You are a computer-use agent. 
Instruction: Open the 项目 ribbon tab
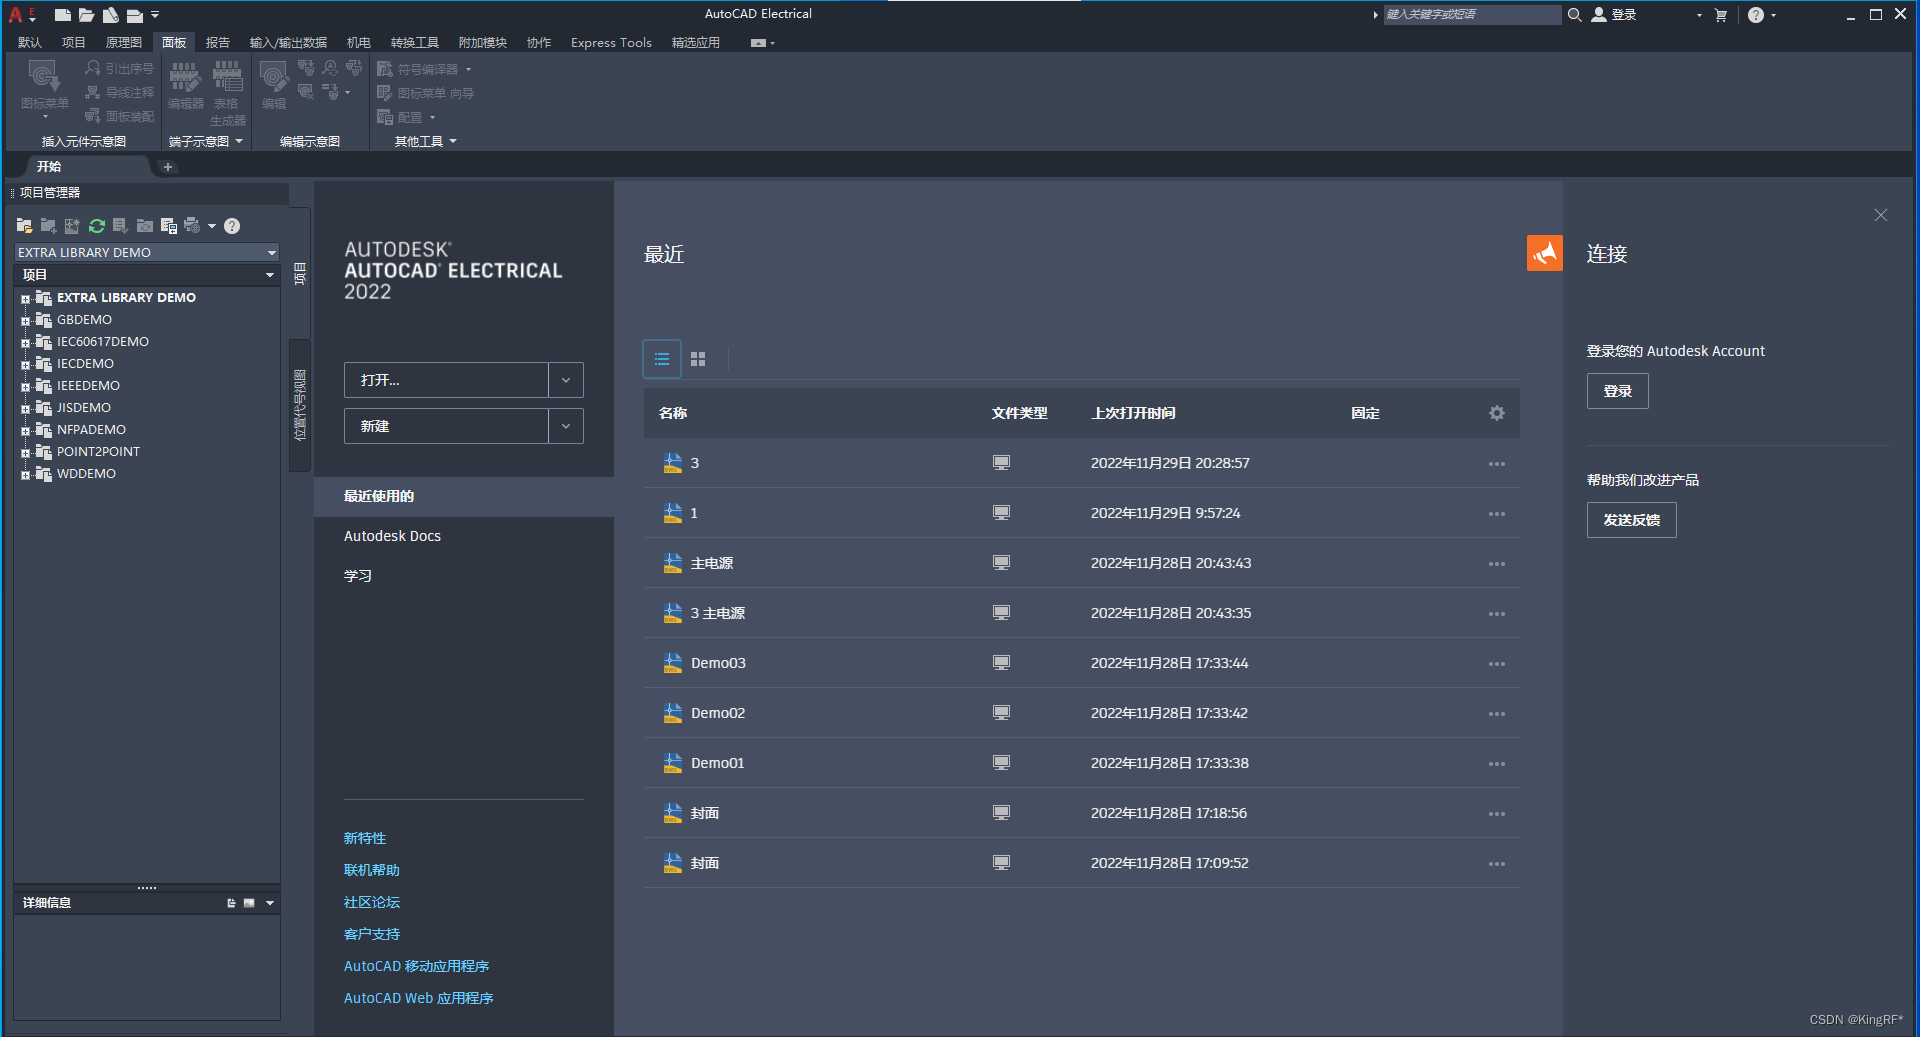click(x=74, y=43)
